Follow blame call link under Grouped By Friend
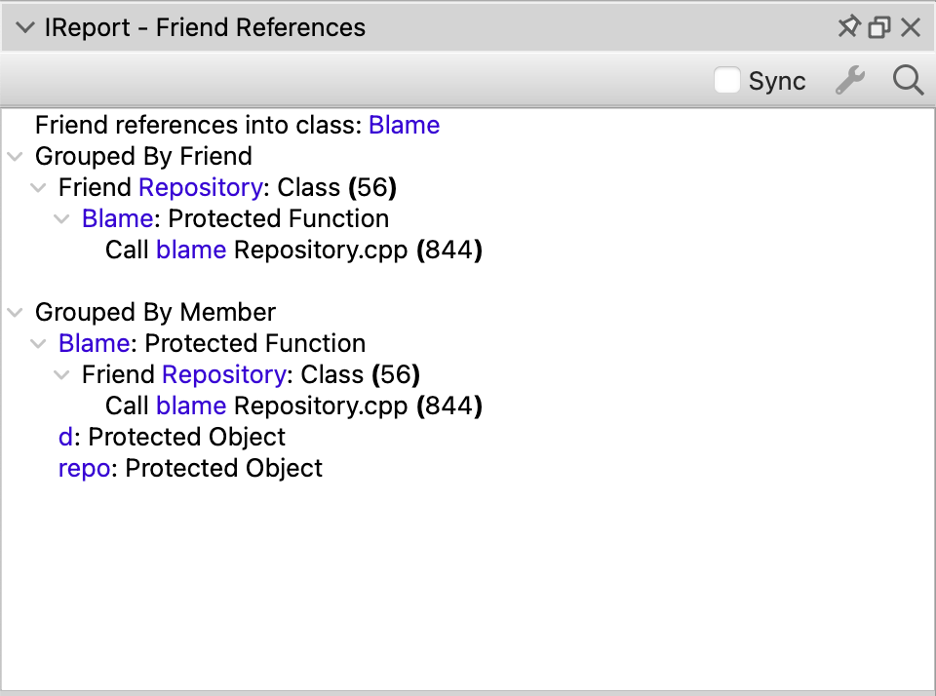The height and width of the screenshot is (696, 936). (191, 250)
